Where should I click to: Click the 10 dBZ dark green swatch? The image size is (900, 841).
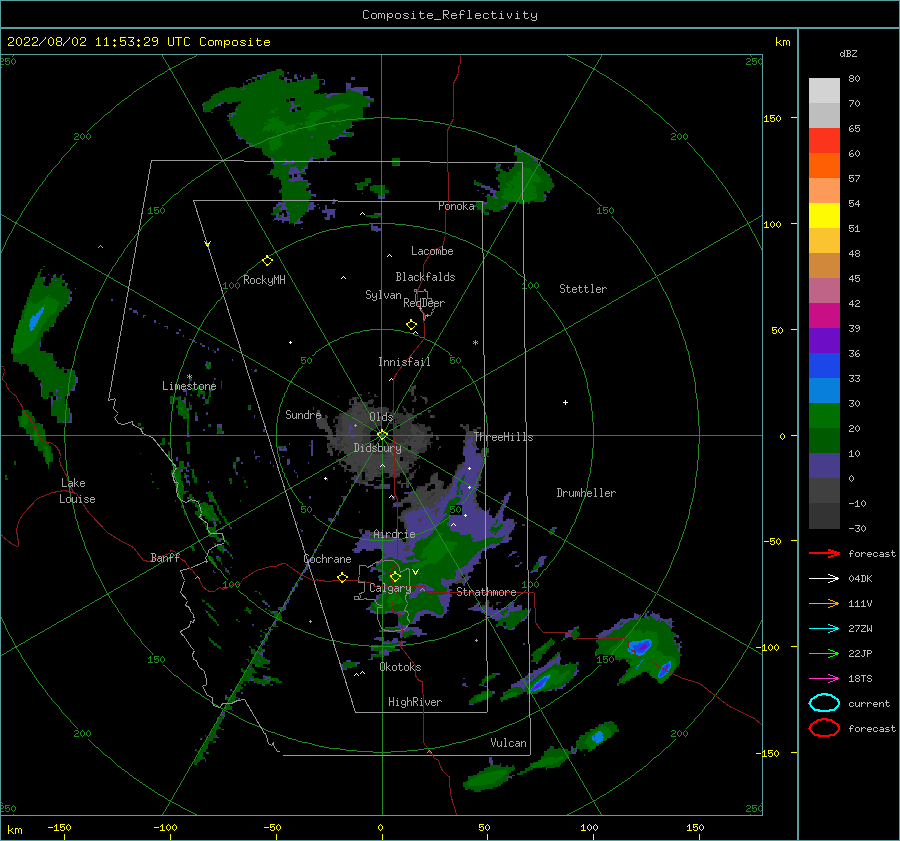824,441
